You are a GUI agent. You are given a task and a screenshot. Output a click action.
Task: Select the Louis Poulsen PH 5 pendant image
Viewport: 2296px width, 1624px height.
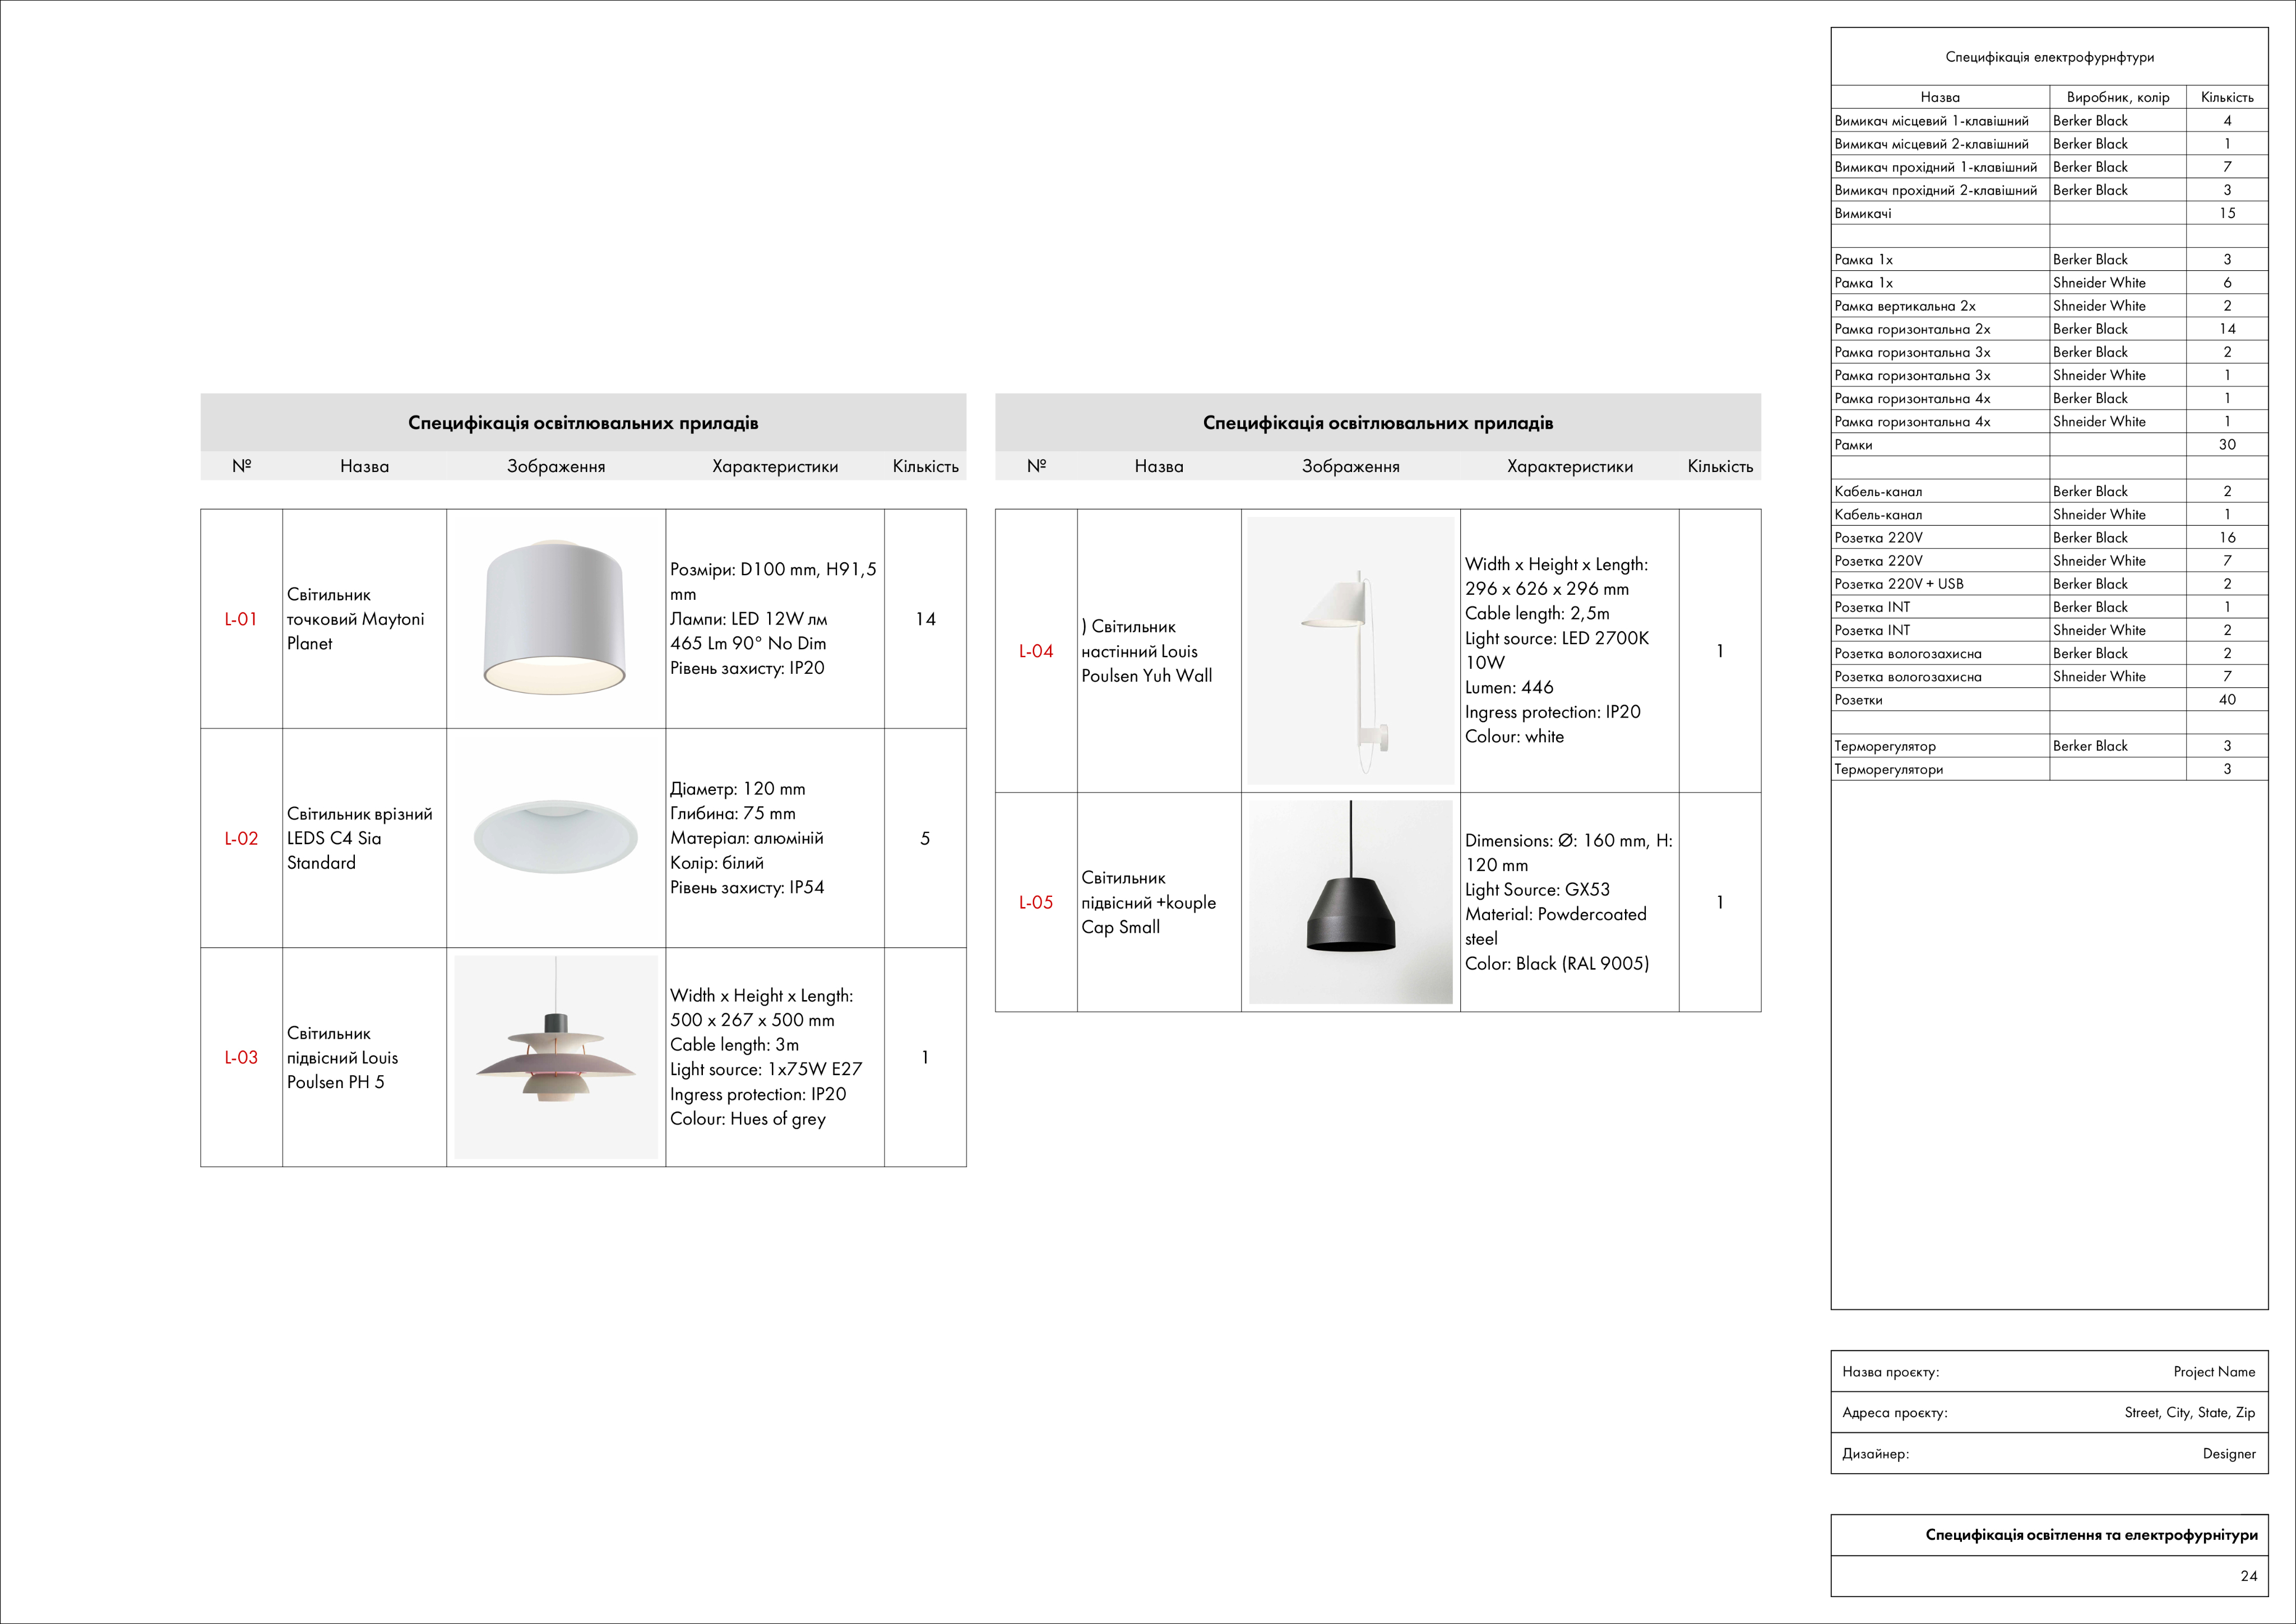pyautogui.click(x=555, y=1057)
